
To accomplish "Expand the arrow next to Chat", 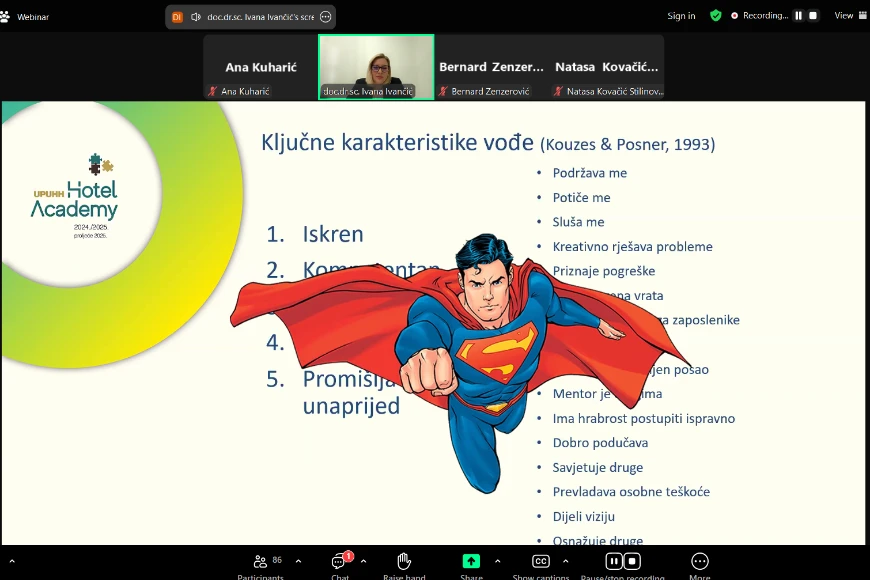I will 363,562.
